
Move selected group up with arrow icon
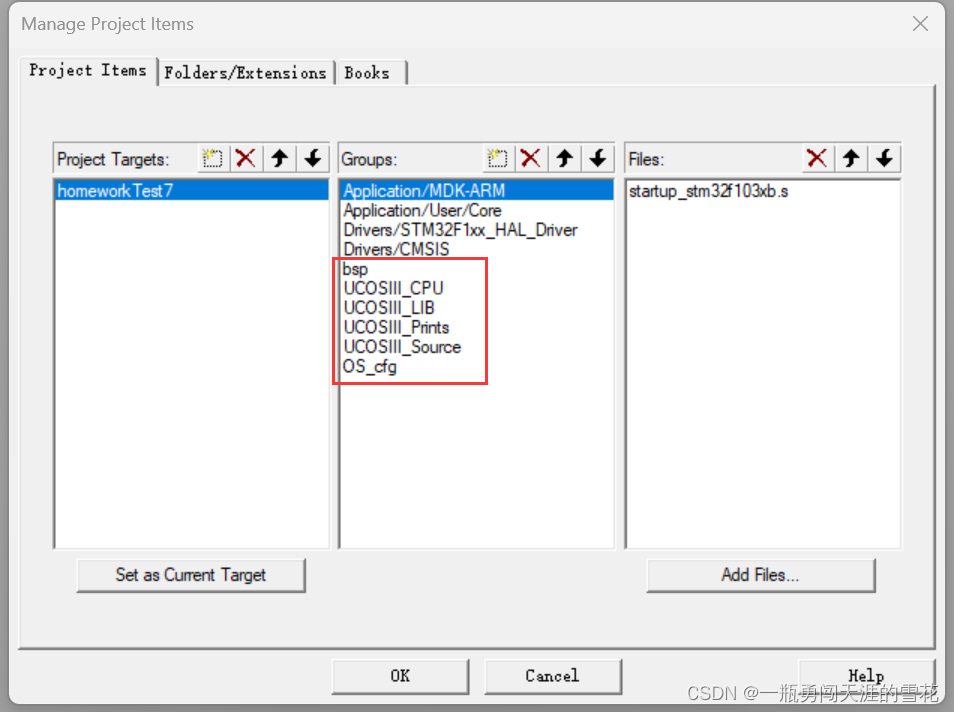click(564, 158)
